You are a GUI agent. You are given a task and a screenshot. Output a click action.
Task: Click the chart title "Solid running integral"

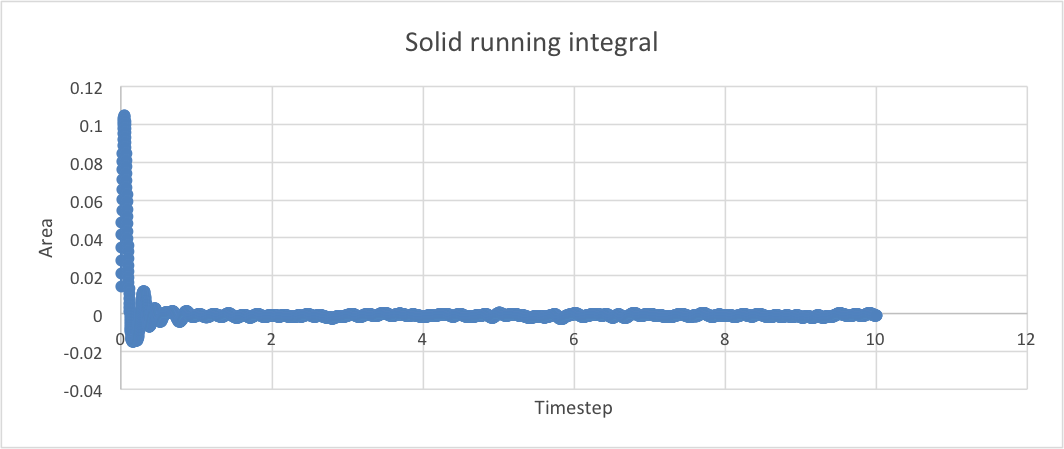[x=530, y=43]
